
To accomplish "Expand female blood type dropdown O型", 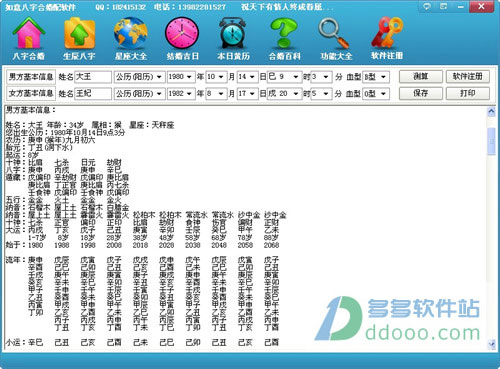I will (x=384, y=94).
